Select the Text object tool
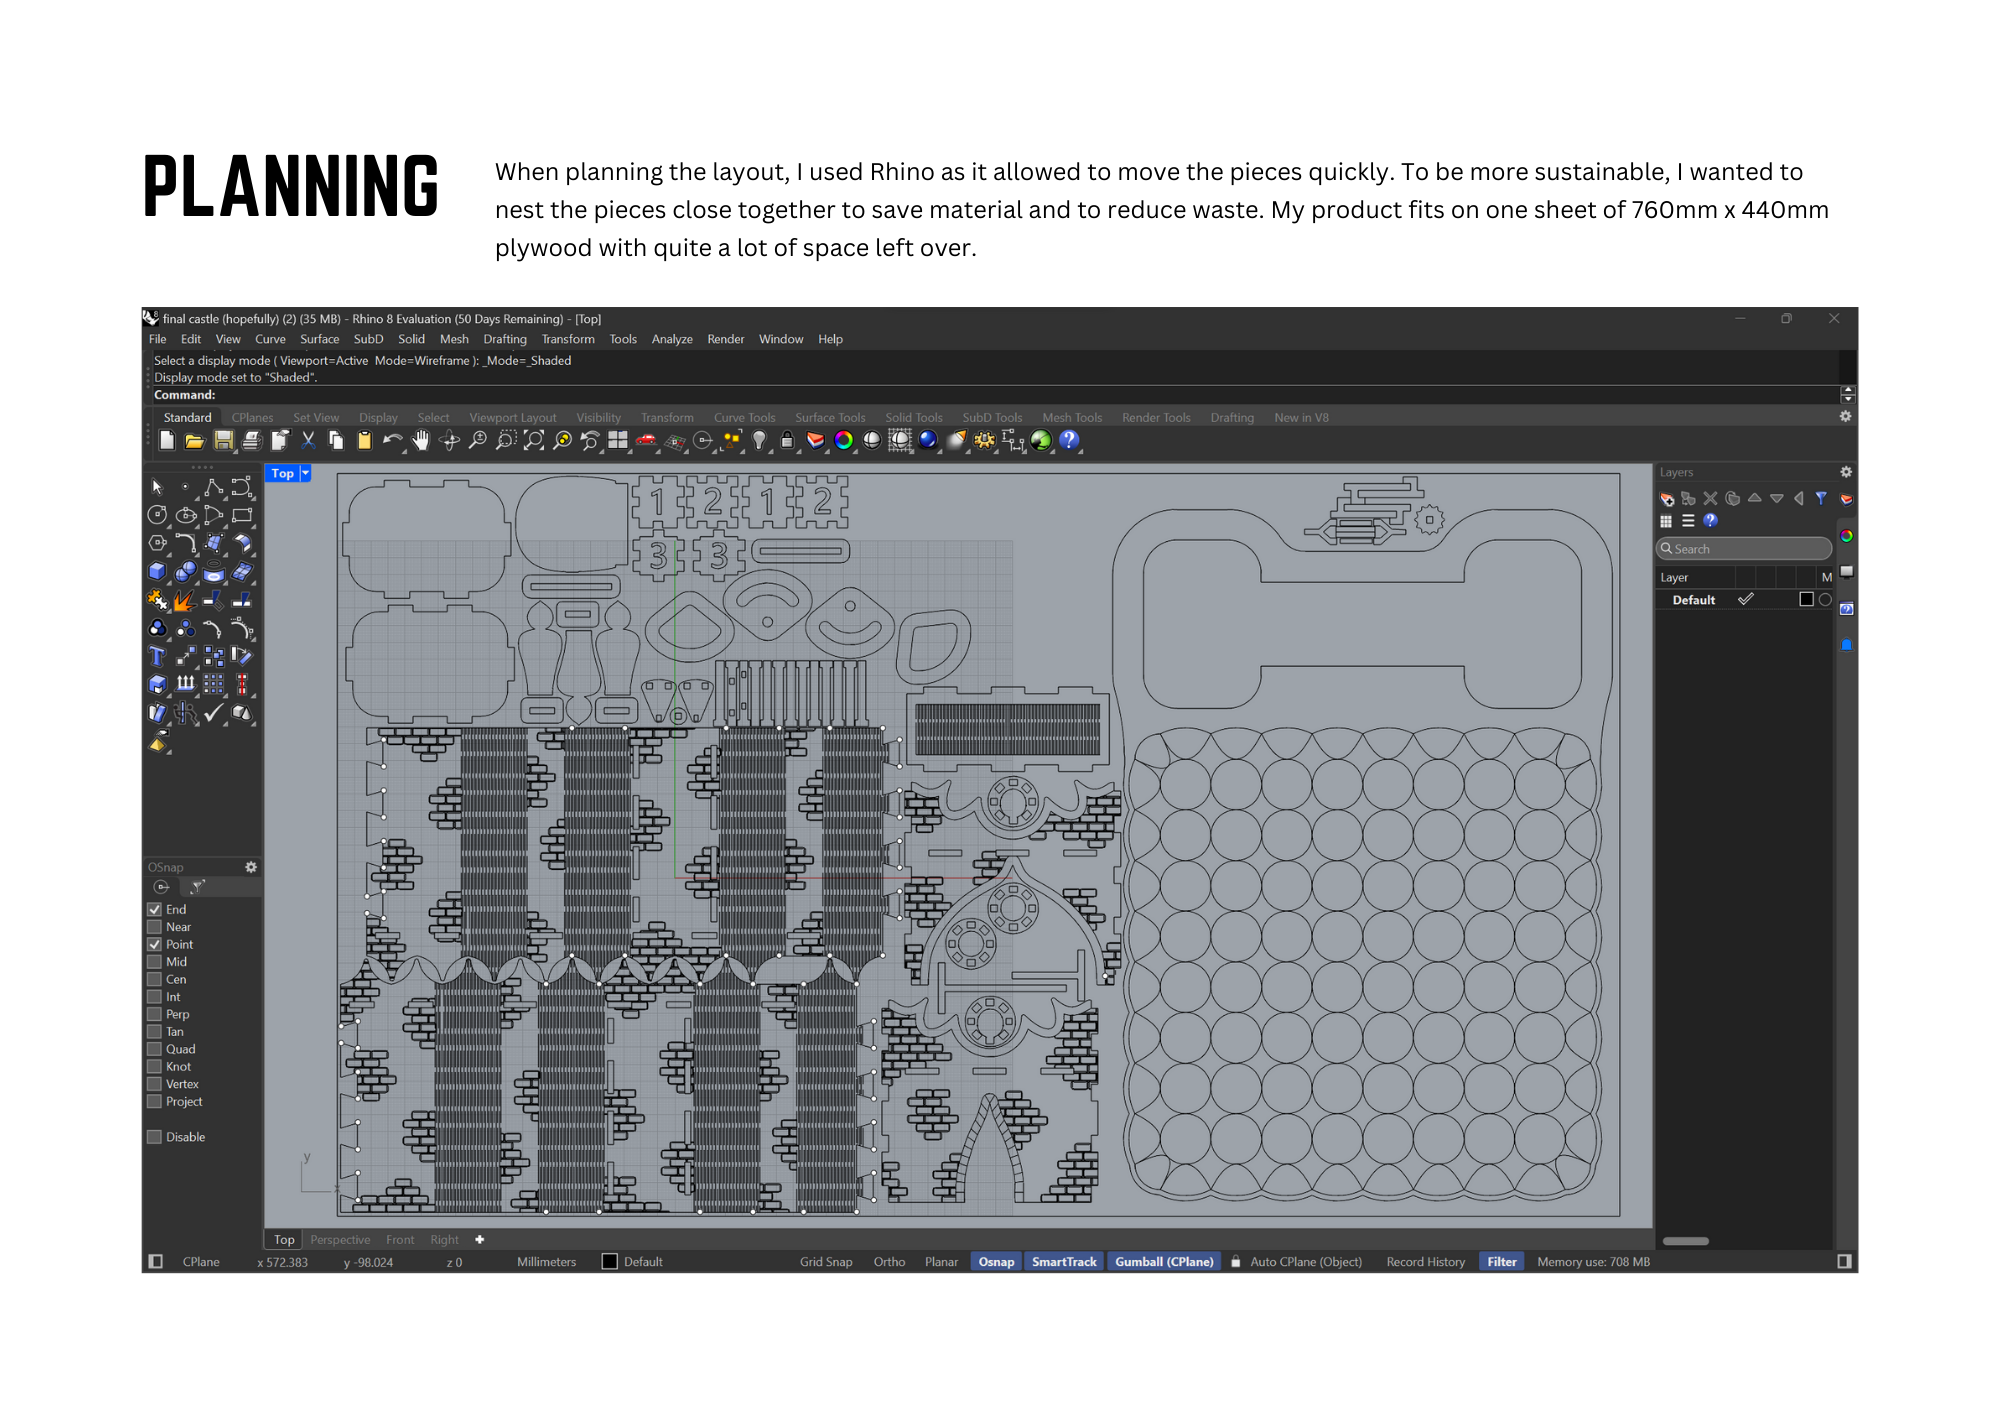 (157, 656)
